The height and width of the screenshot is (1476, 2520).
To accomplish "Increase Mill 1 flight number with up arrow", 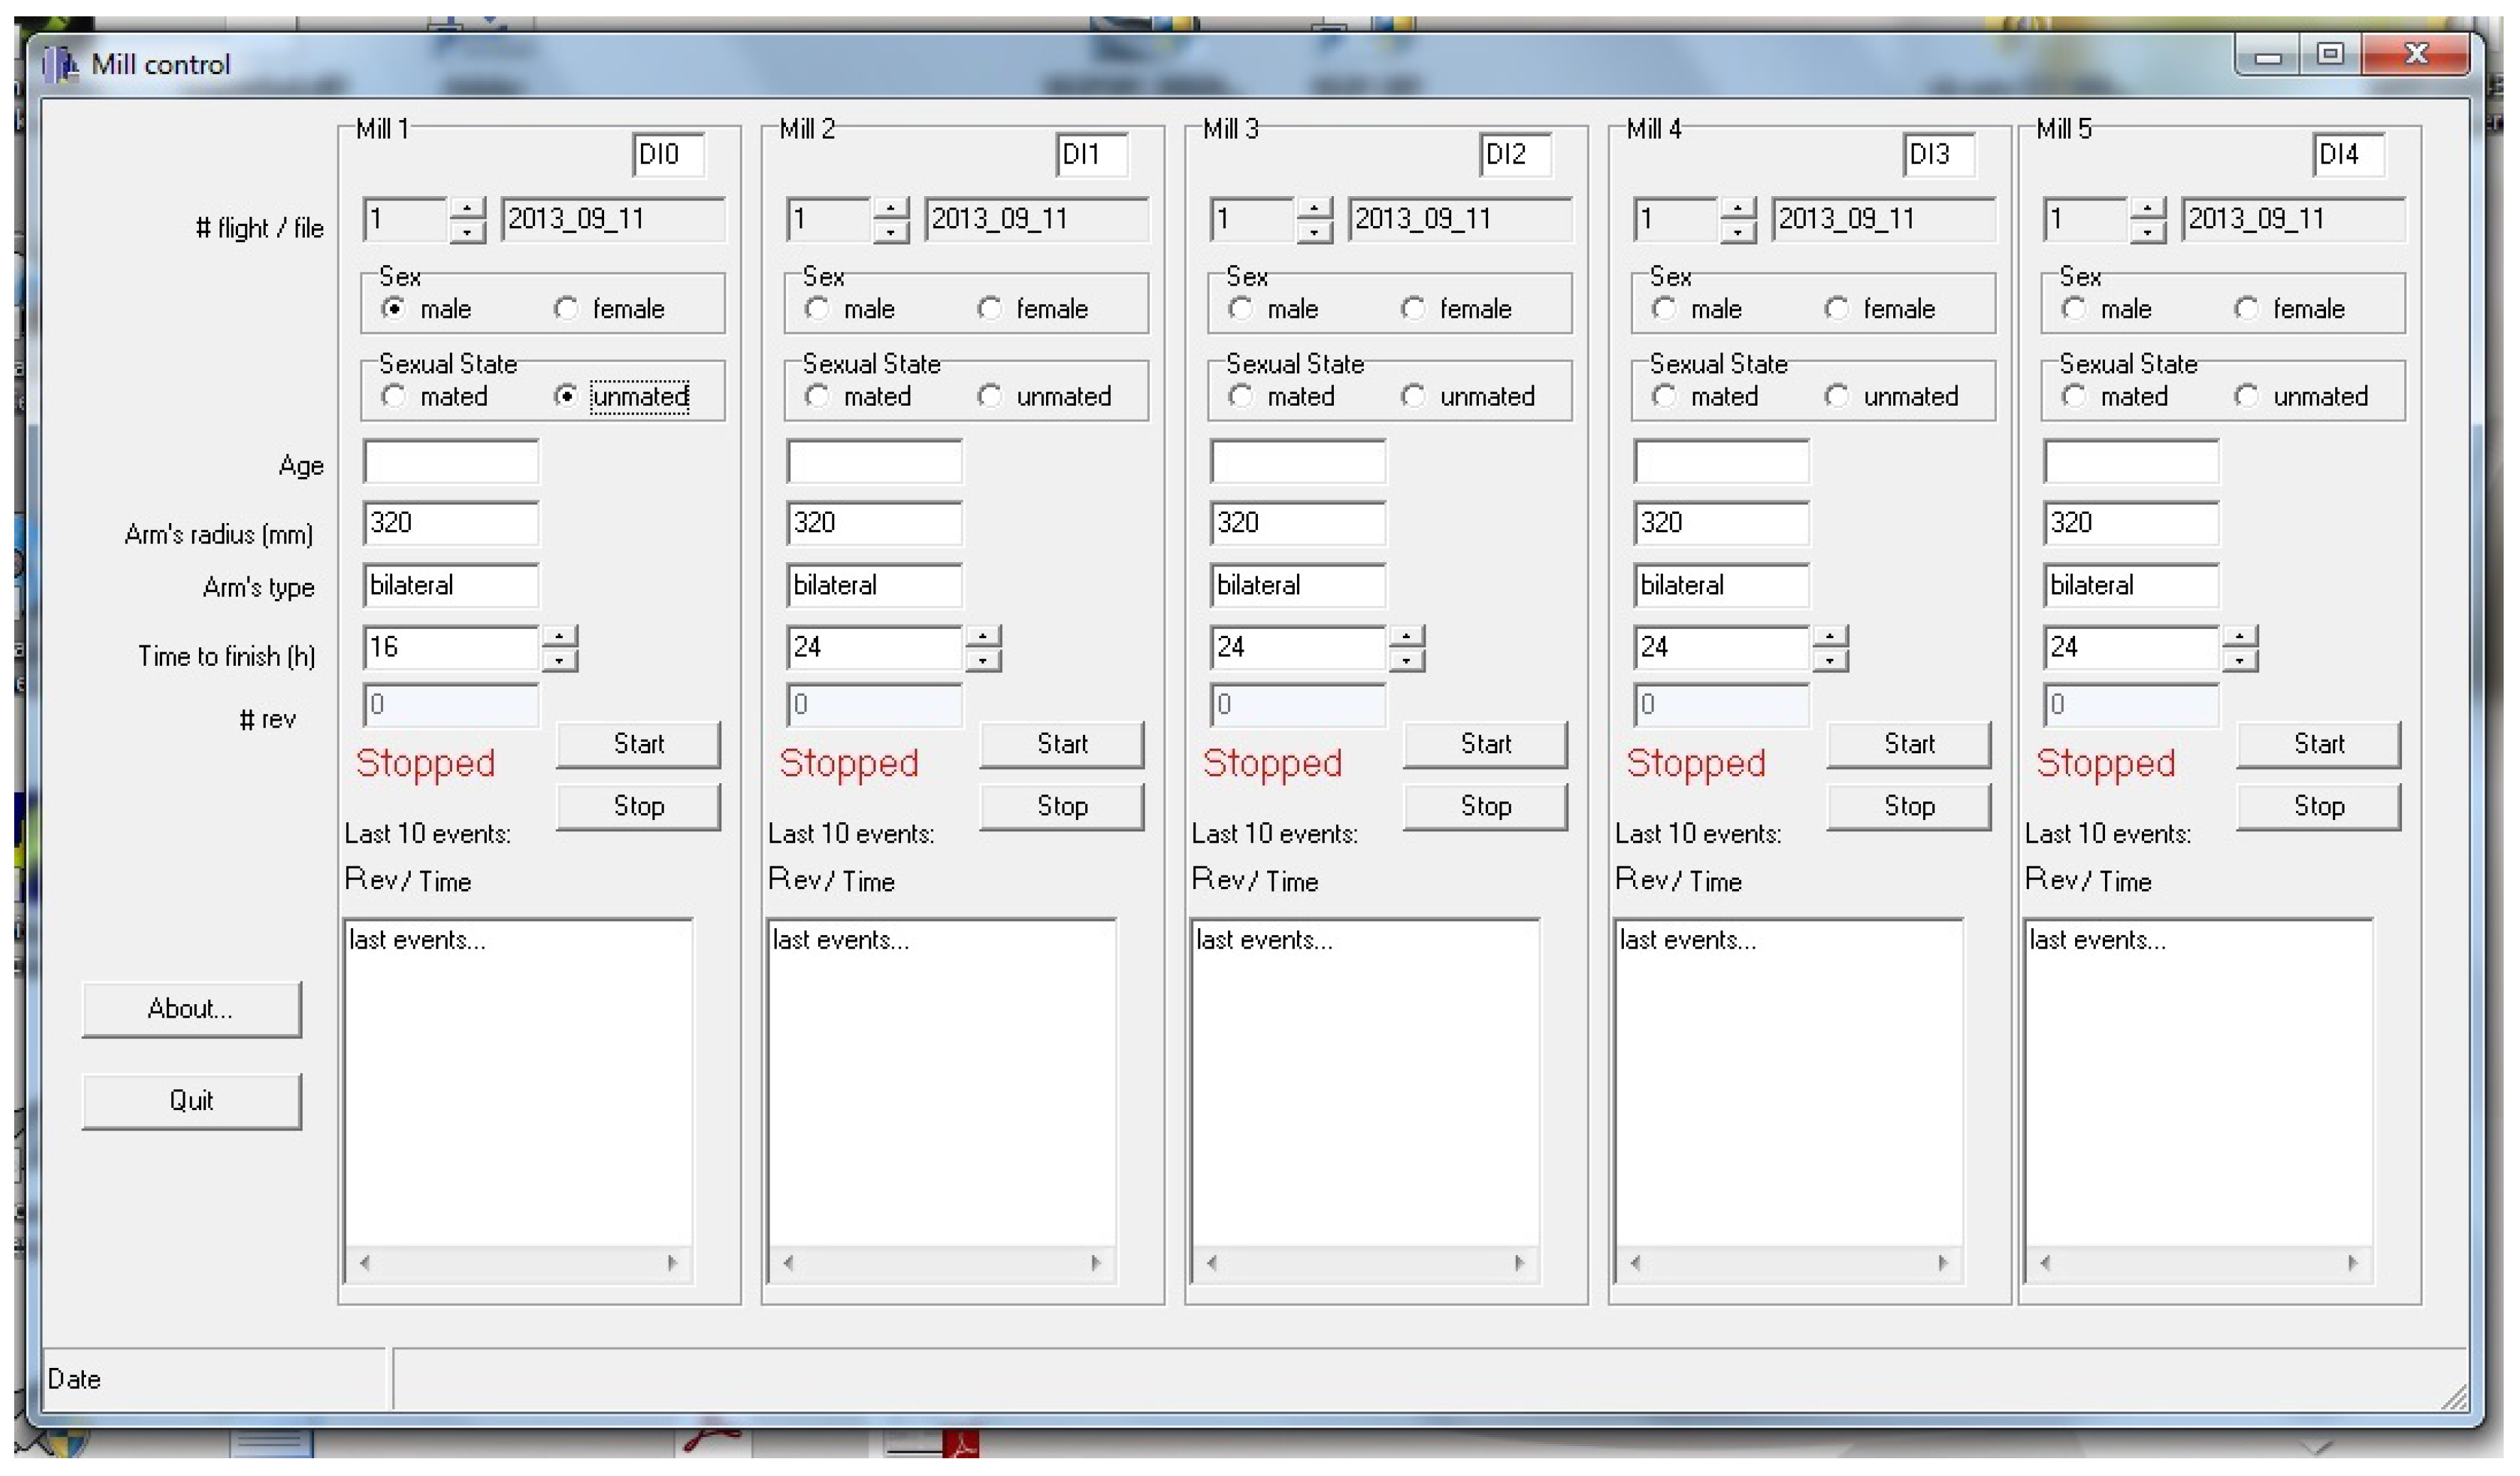I will pyautogui.click(x=467, y=209).
